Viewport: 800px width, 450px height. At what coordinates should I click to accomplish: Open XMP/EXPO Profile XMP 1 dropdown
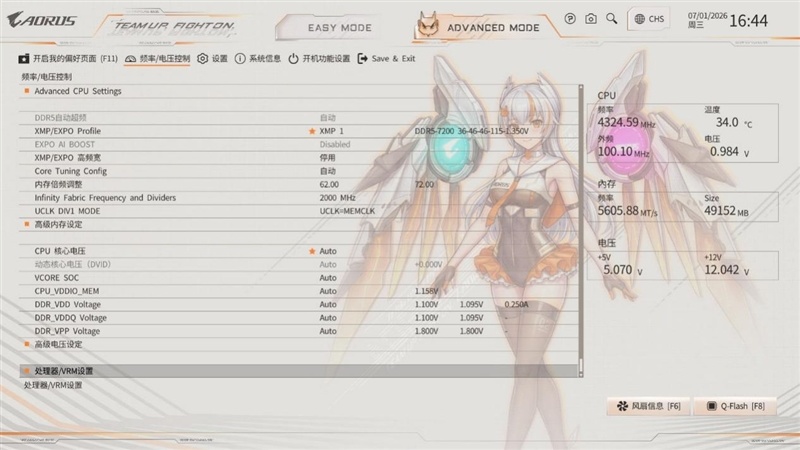(332, 131)
